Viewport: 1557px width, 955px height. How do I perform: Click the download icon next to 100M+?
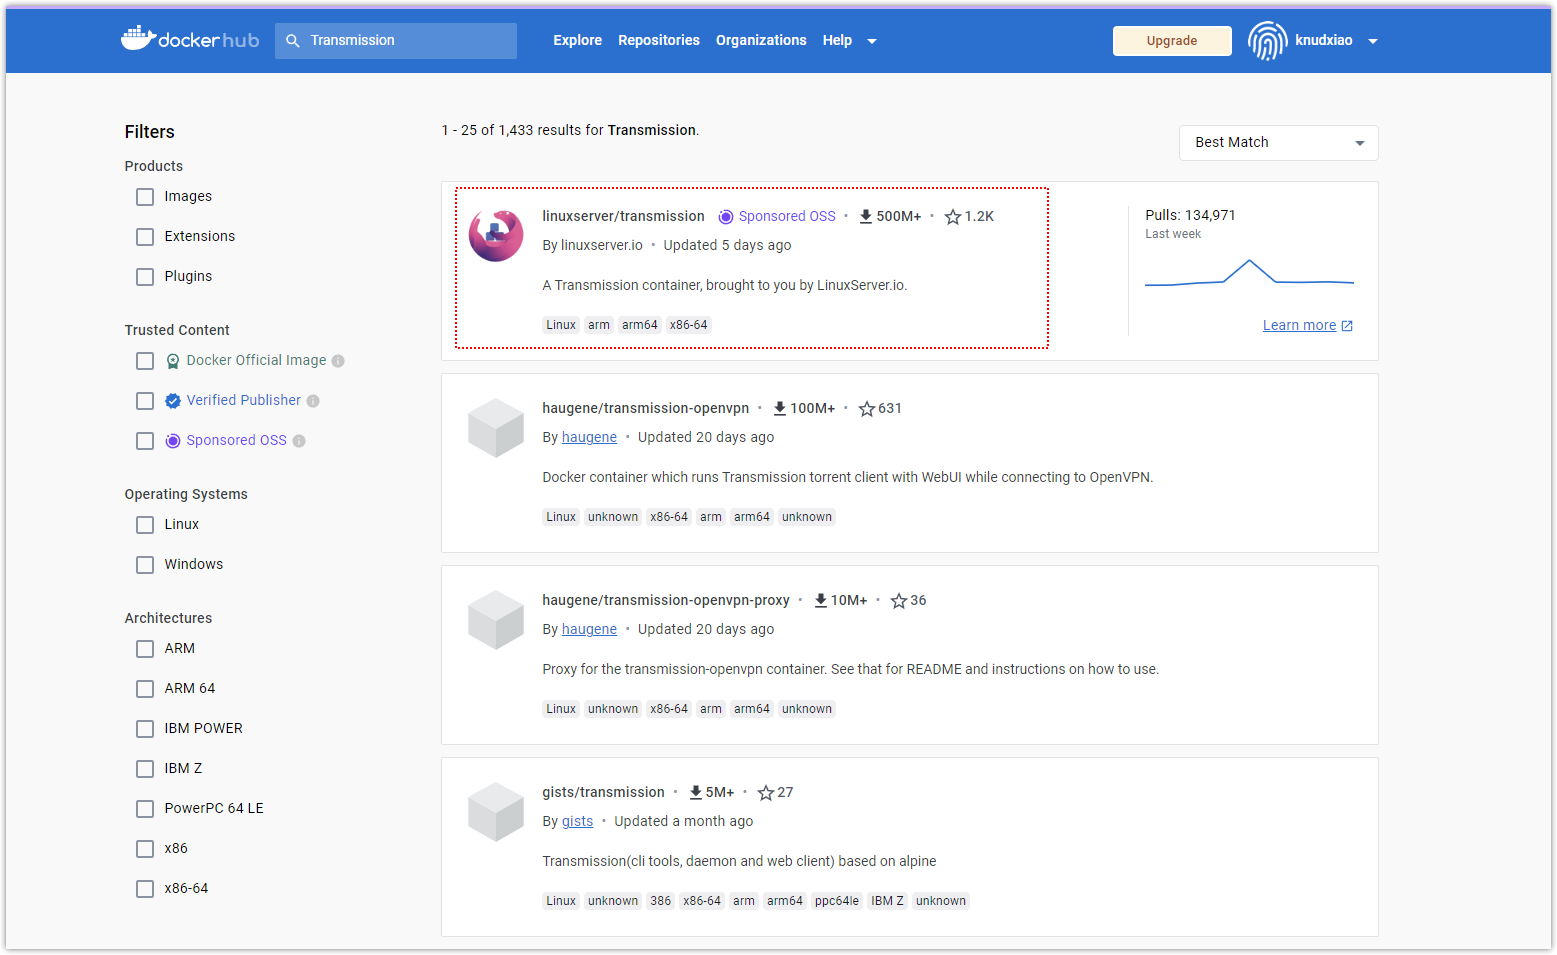780,408
